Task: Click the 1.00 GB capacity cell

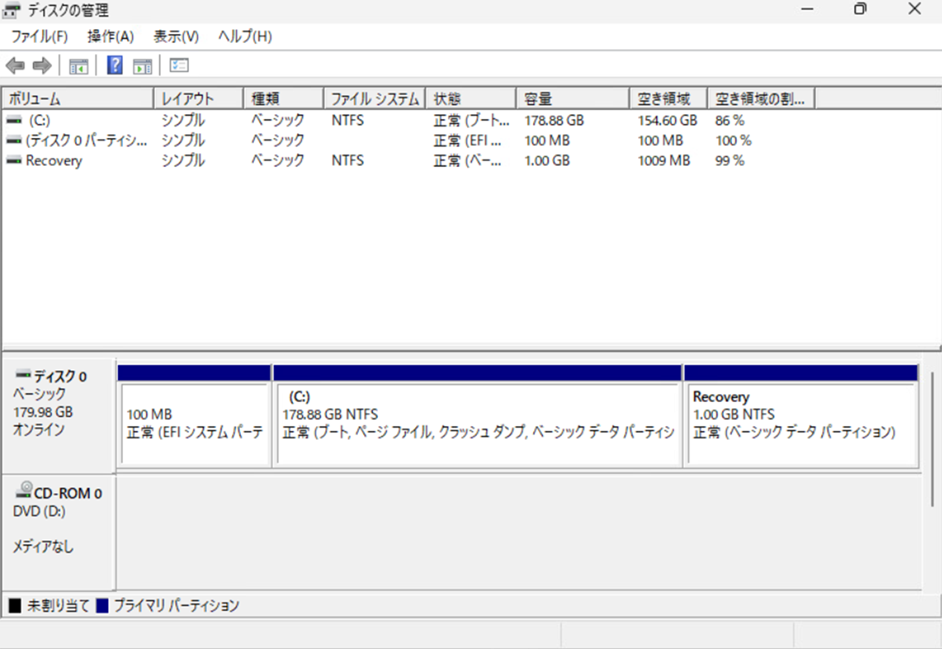Action: [x=547, y=160]
